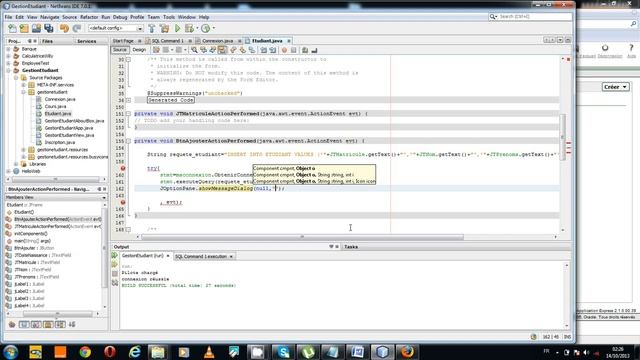Viewport: 640px width, 360px height.
Task: Click the VLC cone taskbar icon
Action: 209,351
